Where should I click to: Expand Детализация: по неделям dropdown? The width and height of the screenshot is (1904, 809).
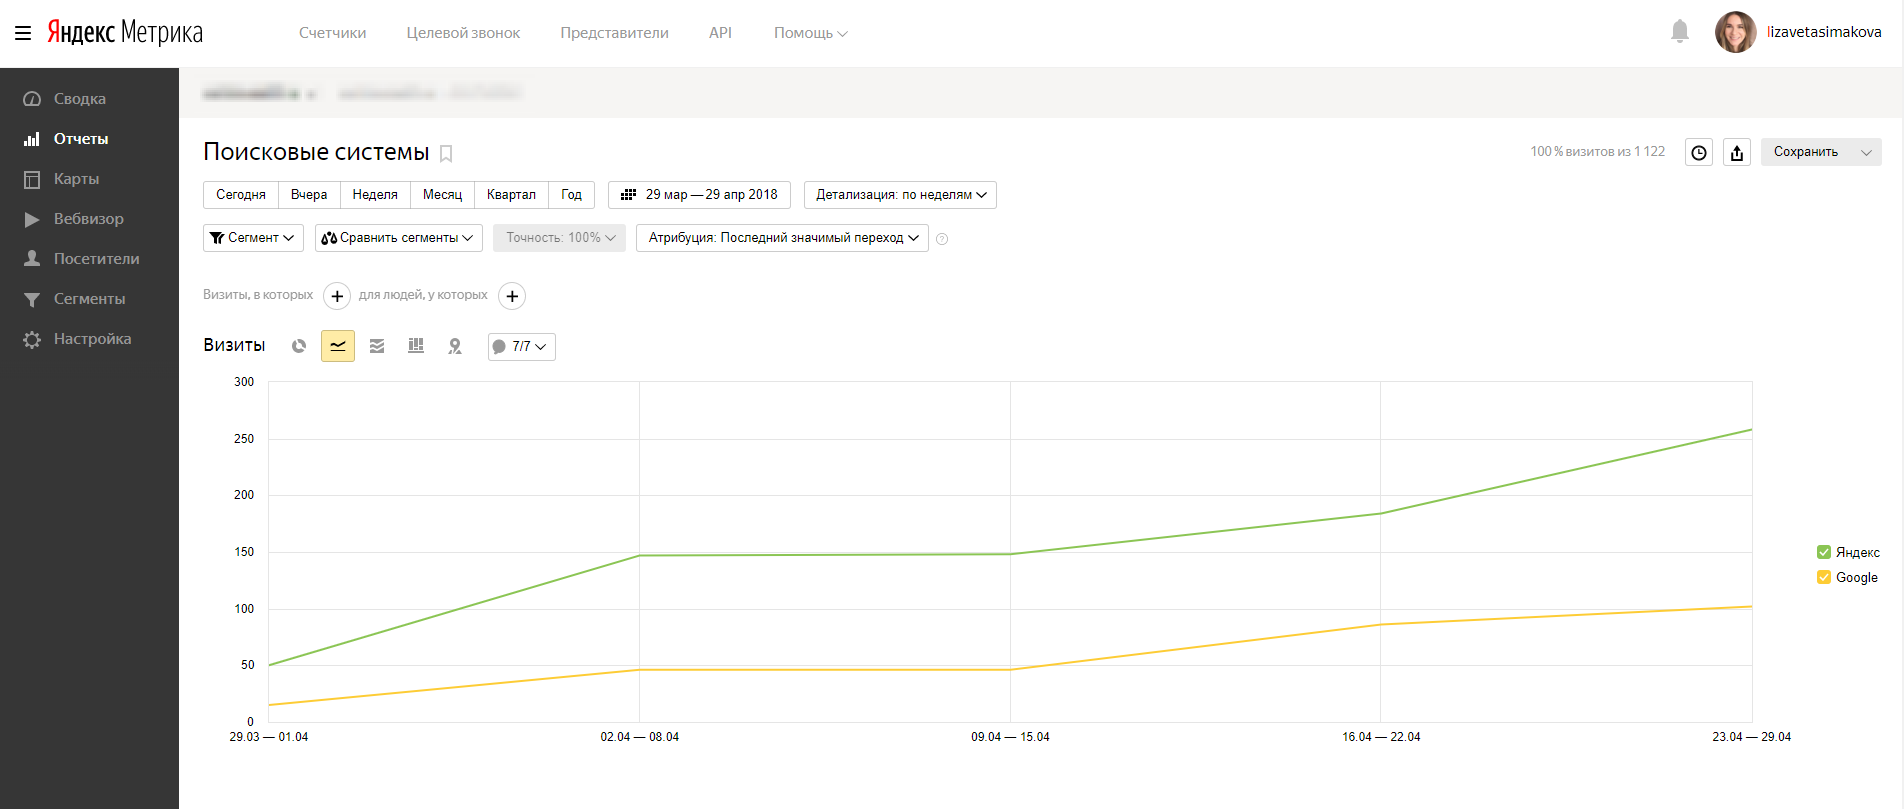pyautogui.click(x=900, y=195)
